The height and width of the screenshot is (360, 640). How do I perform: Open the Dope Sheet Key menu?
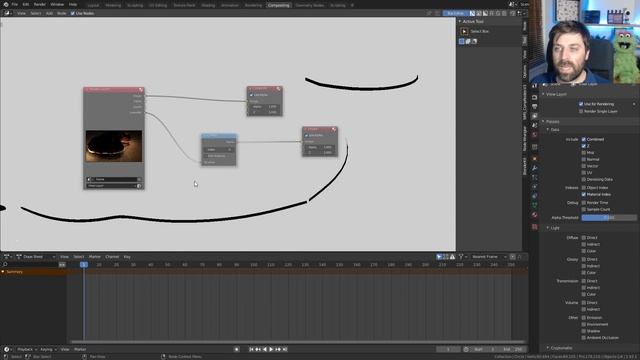[127, 257]
